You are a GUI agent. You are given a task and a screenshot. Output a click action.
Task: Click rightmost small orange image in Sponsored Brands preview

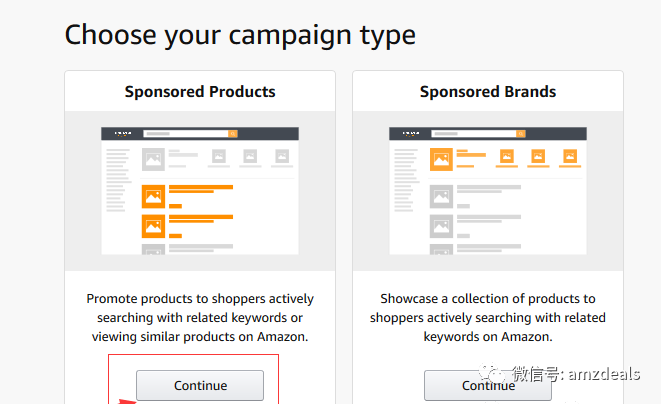click(569, 156)
